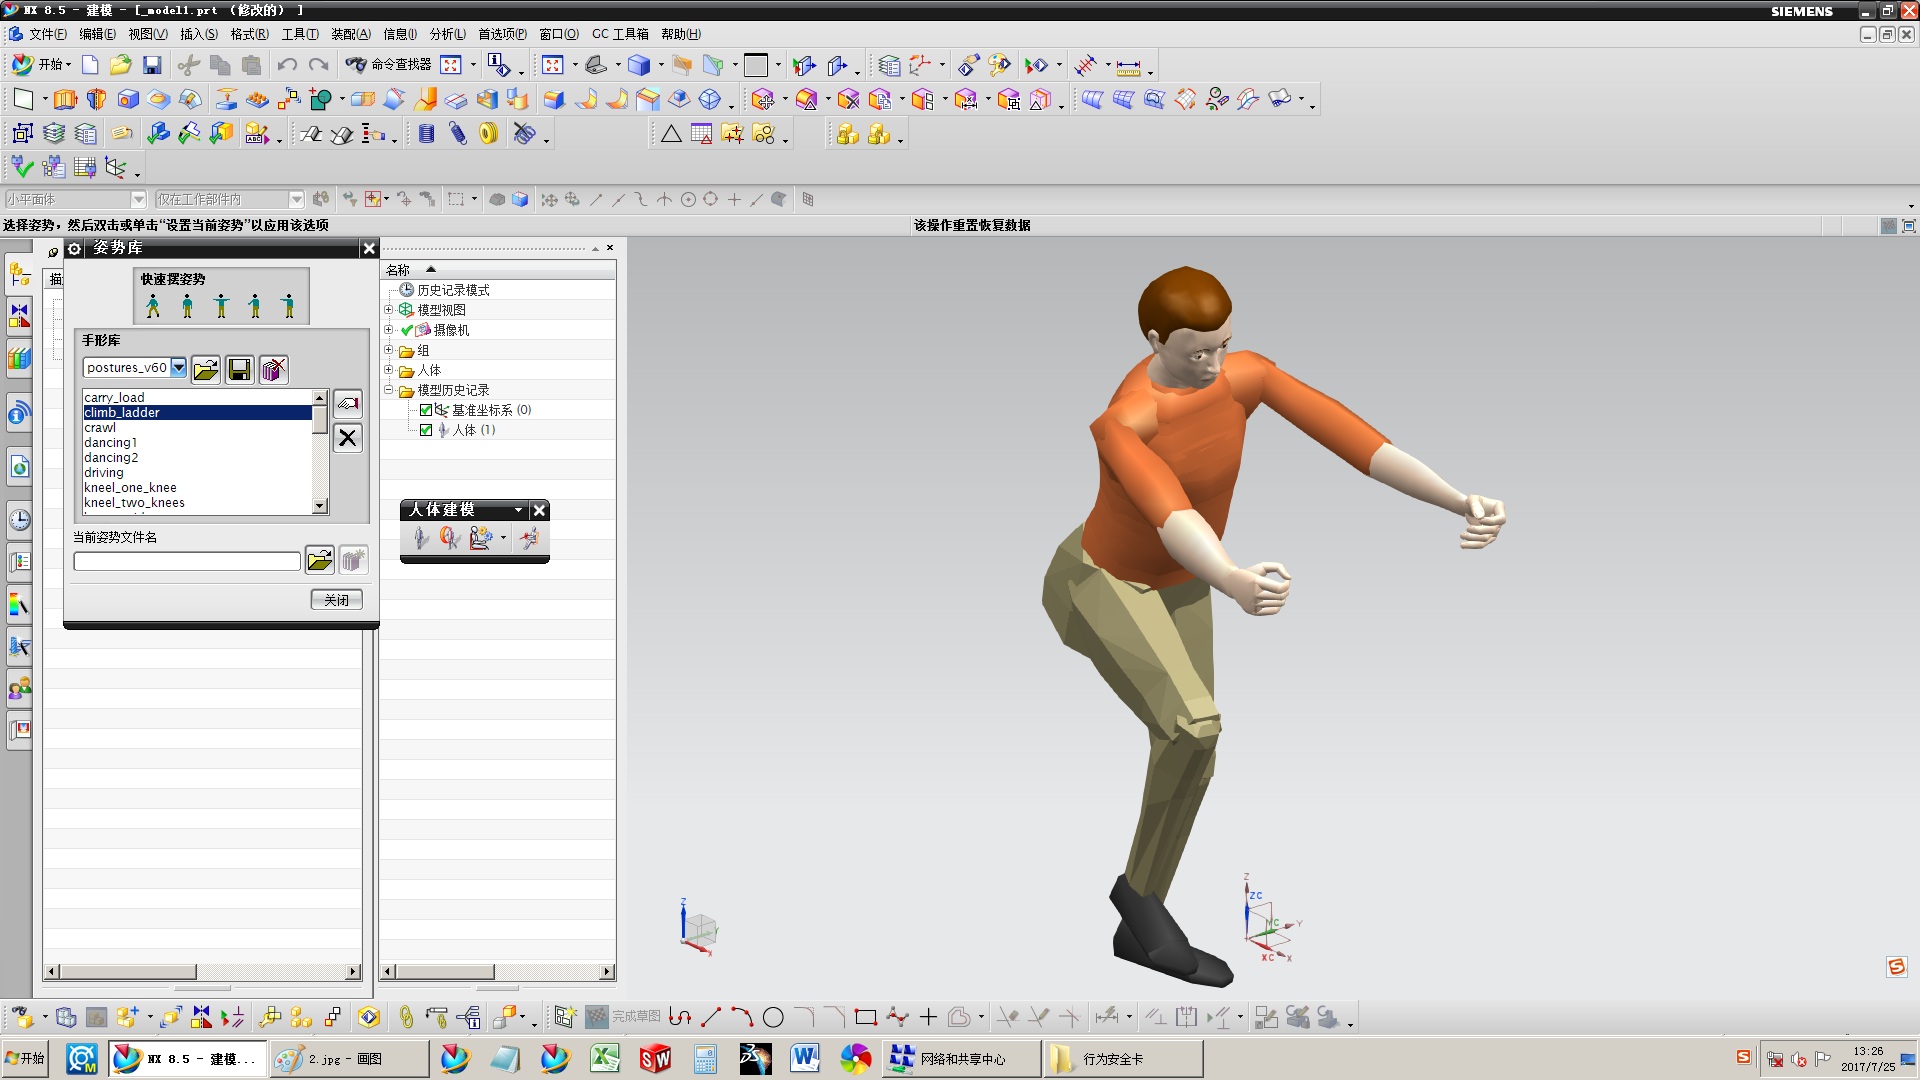Image resolution: width=1920 pixels, height=1080 pixels.
Task: Switch to Word in the taskbar
Action: tap(805, 1058)
